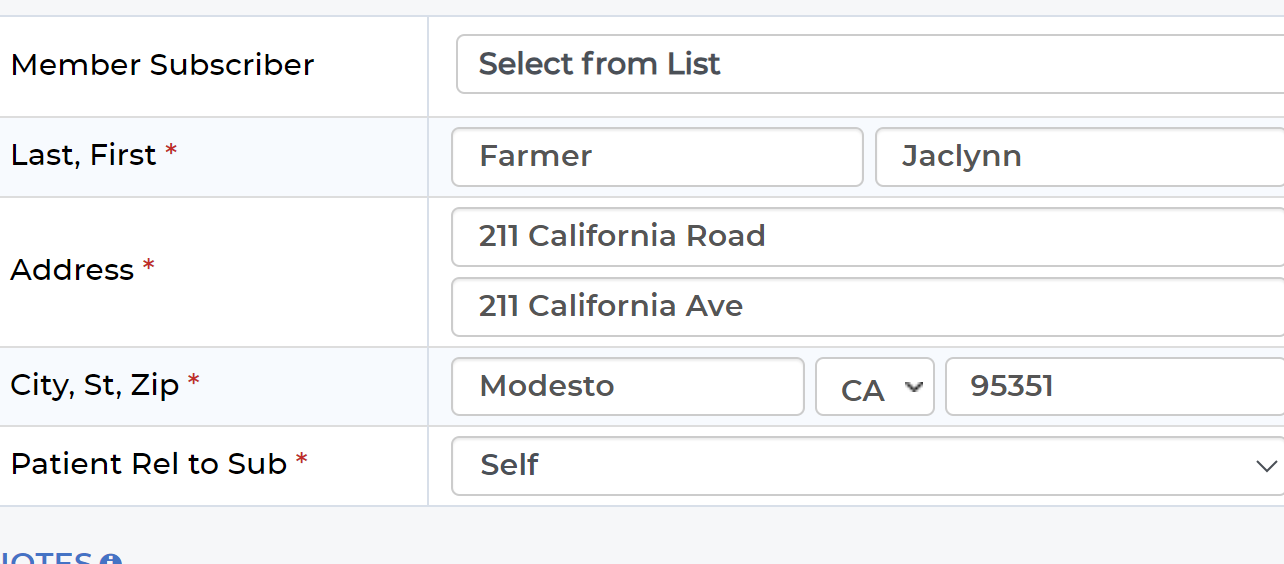Click the zip code field 95351

pyautogui.click(x=1115, y=386)
